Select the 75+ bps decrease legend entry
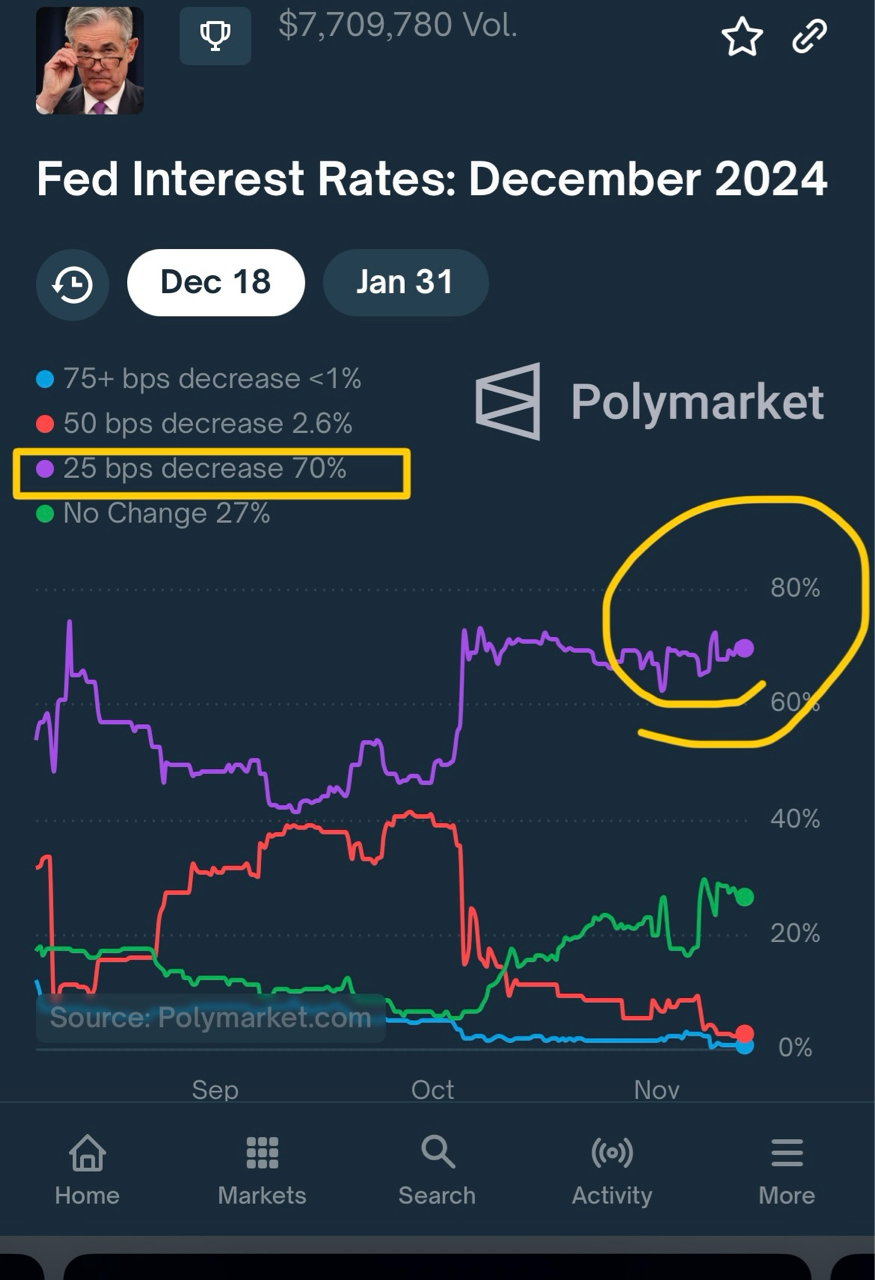Viewport: 875px width, 1280px height. 198,379
